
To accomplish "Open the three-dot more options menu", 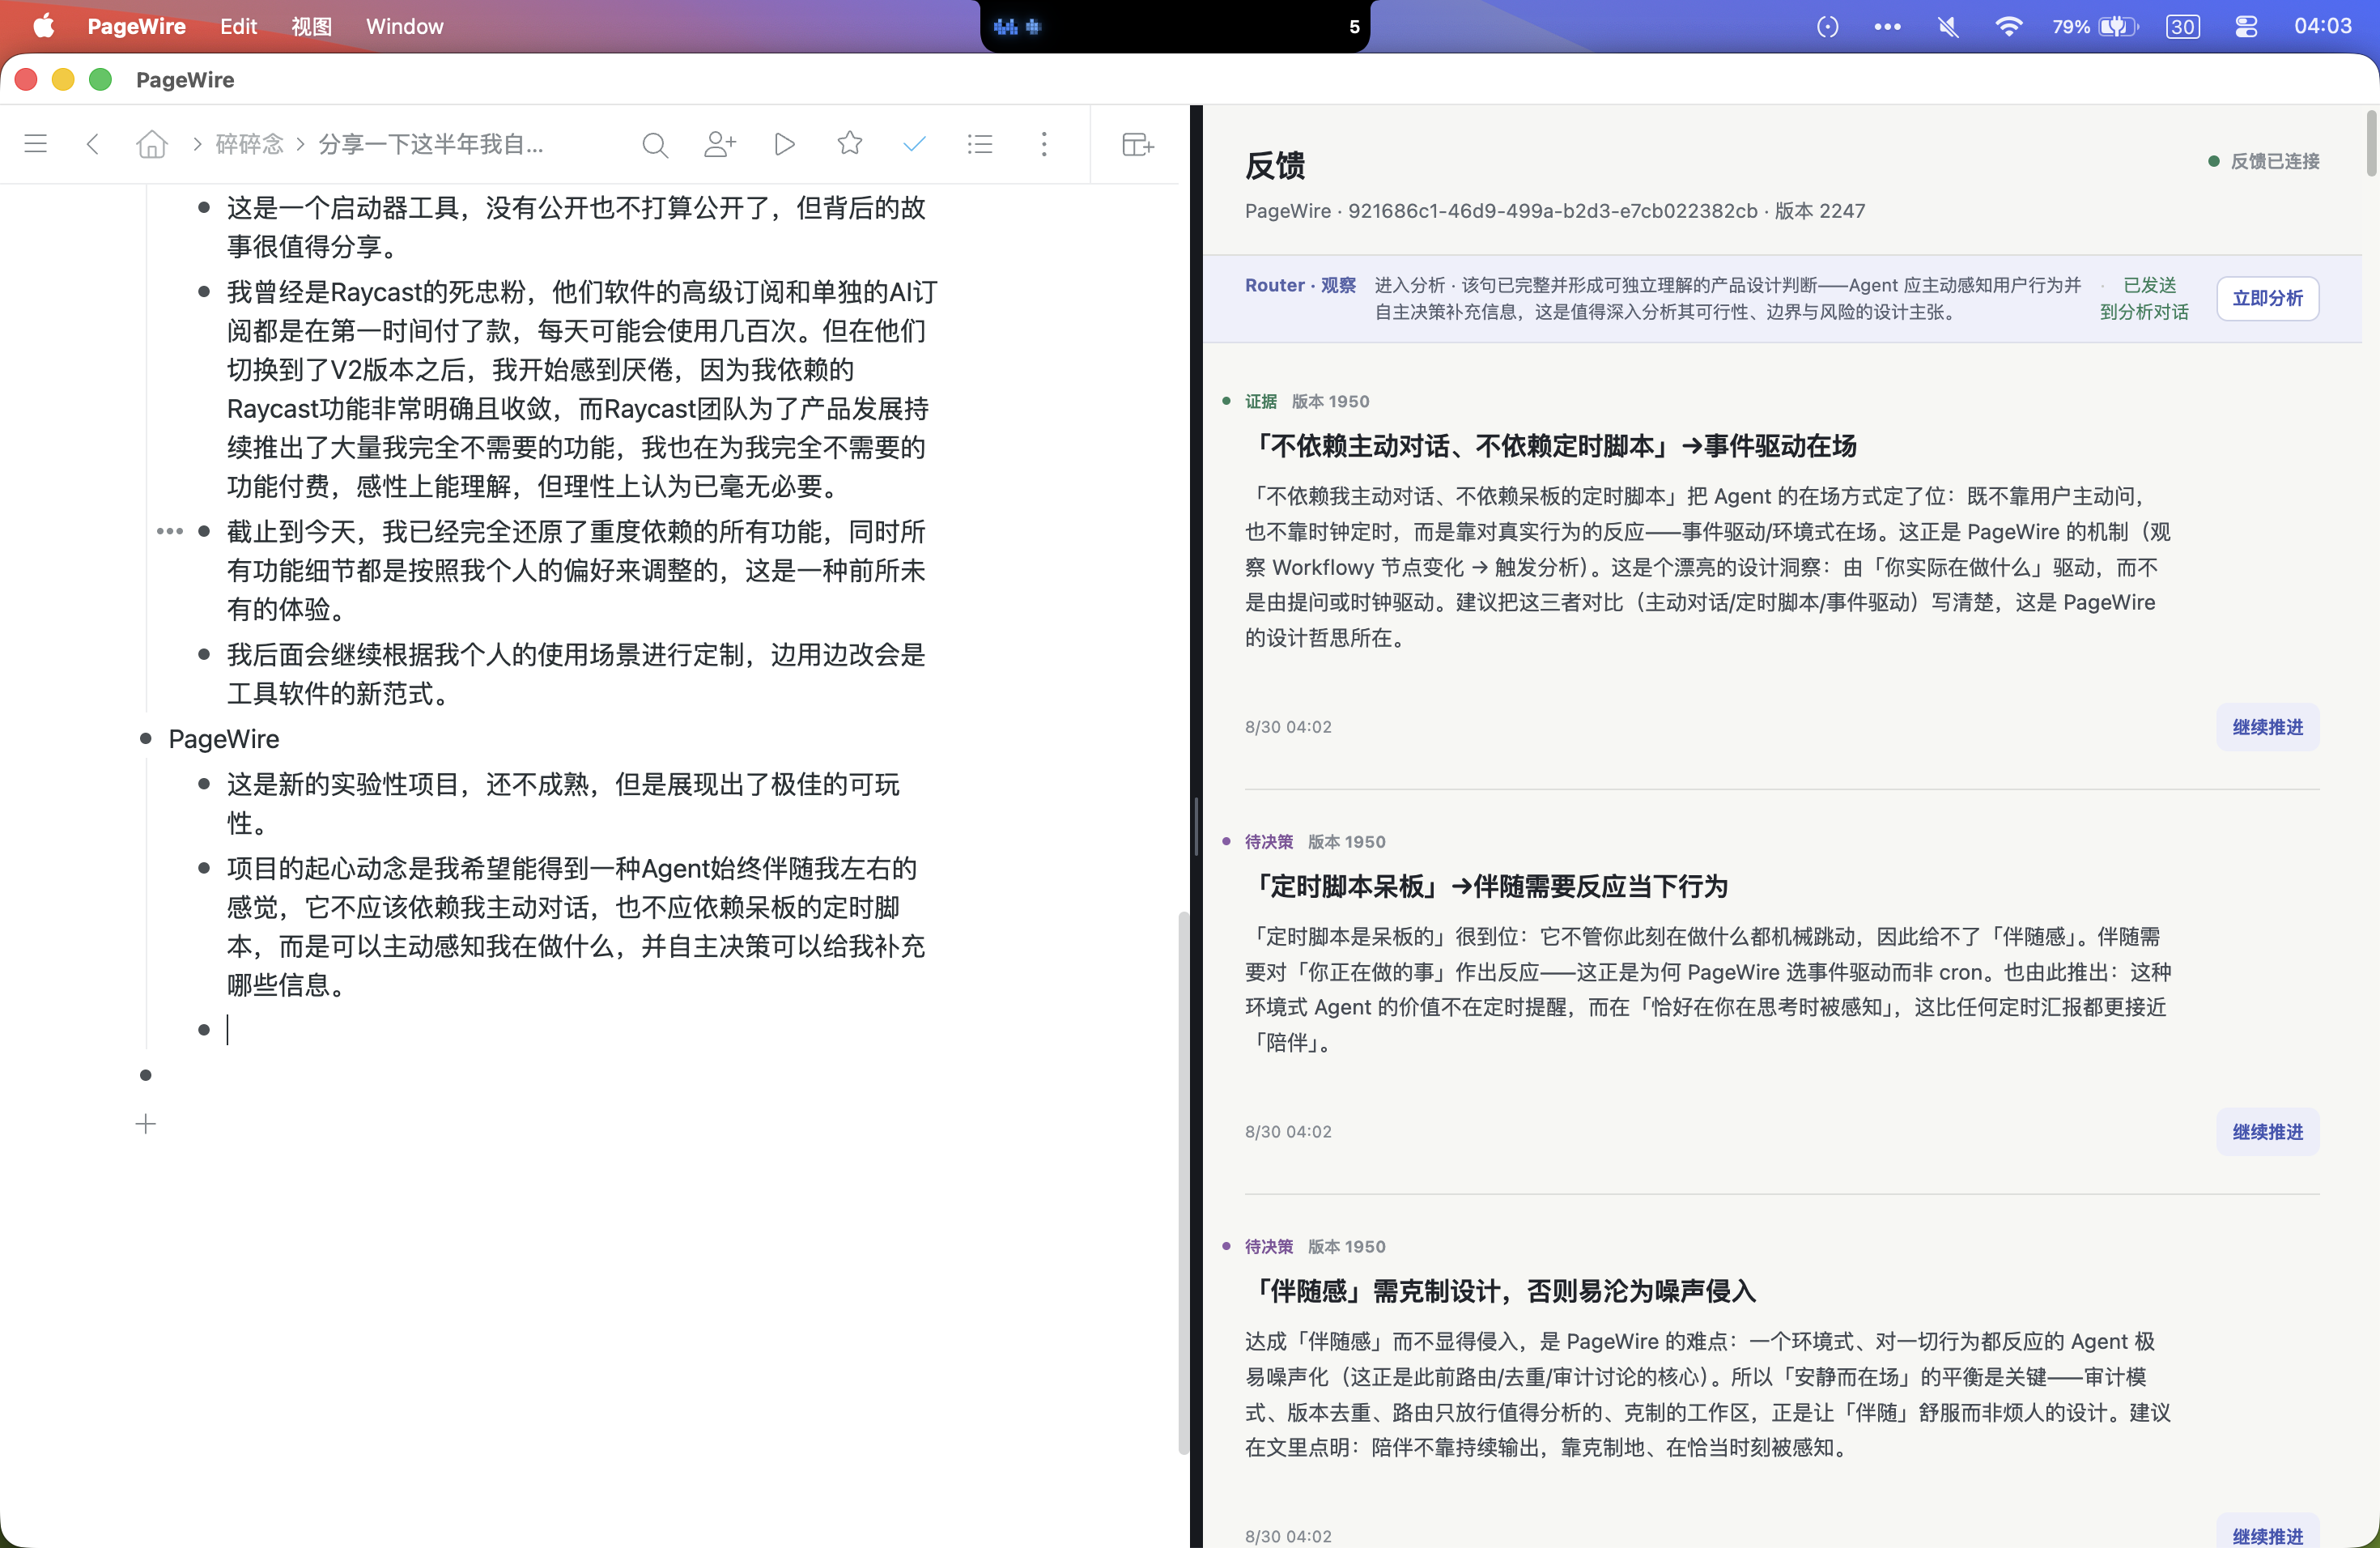I will coord(1044,144).
